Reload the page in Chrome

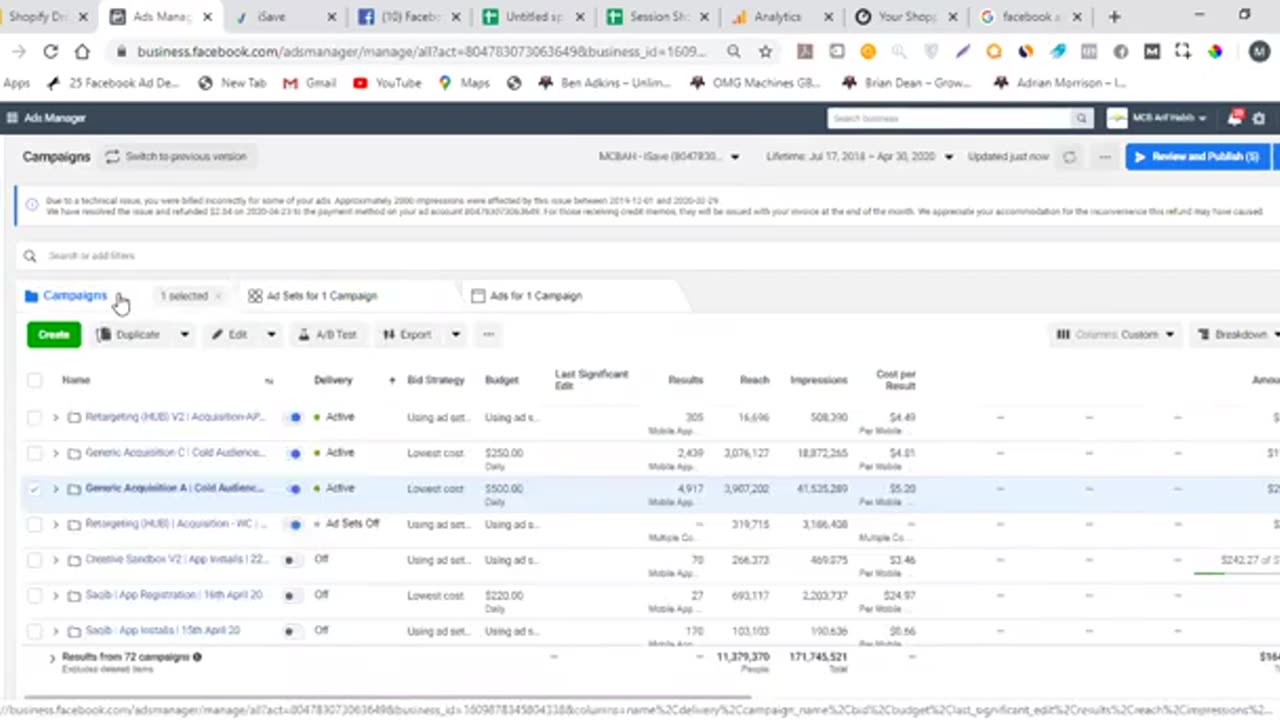[x=51, y=52]
